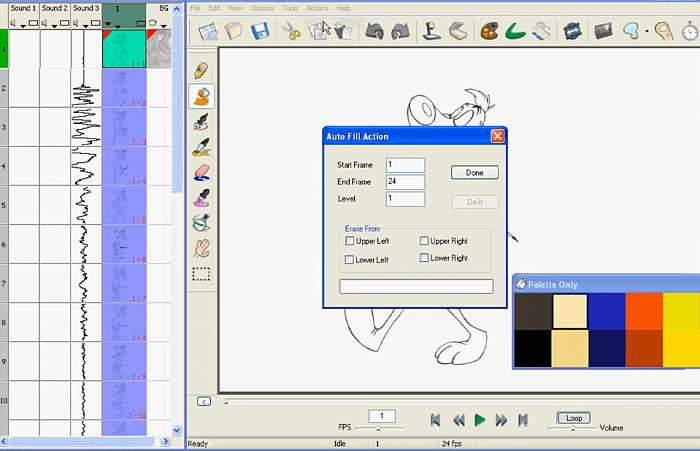Check the Upper Right erase checkbox

[x=424, y=241]
